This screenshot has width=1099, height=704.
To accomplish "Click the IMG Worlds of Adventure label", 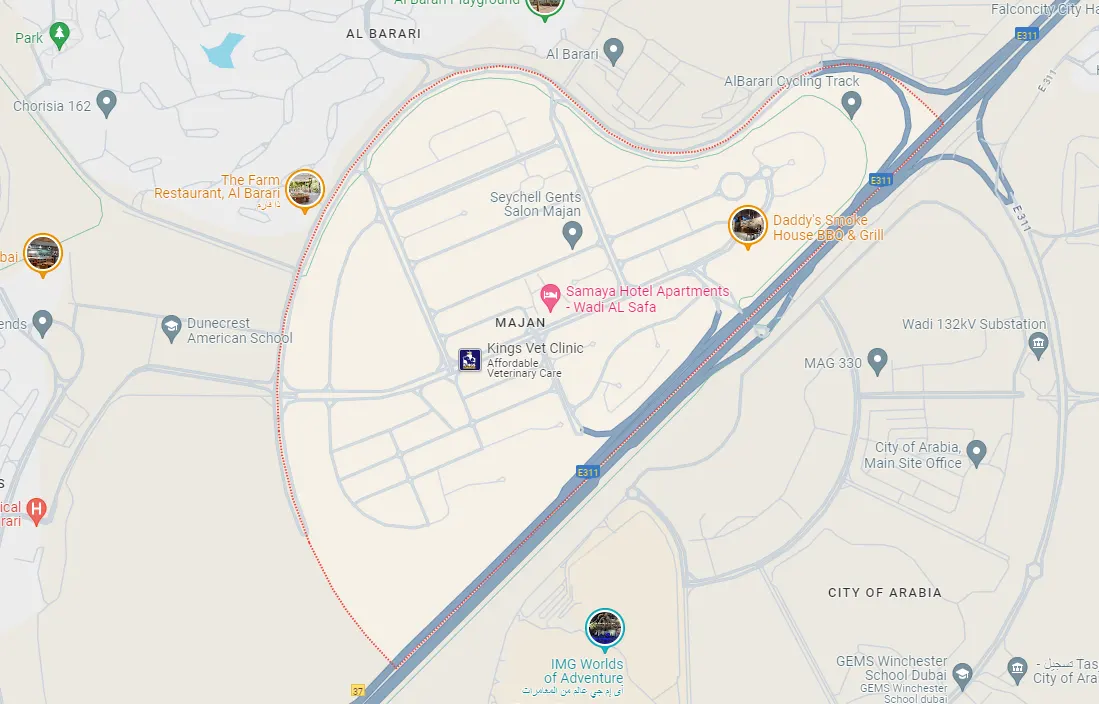I will coord(586,671).
